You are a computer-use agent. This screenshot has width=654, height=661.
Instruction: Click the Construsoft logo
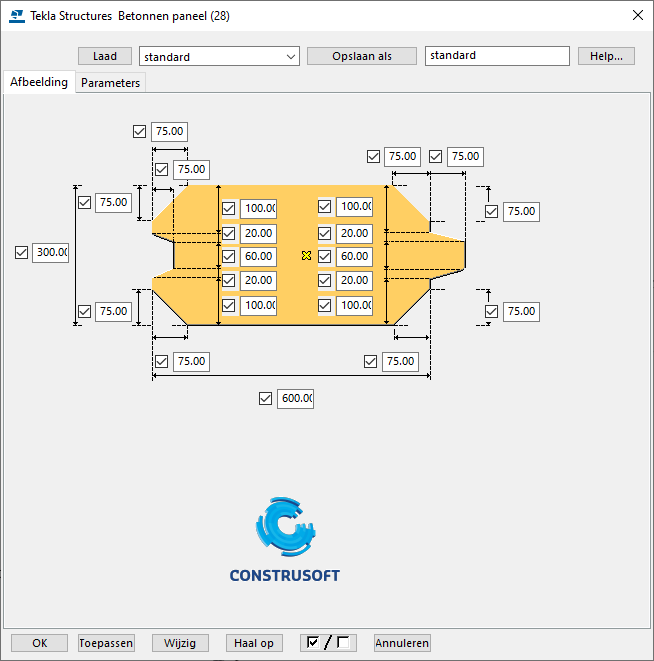[284, 539]
